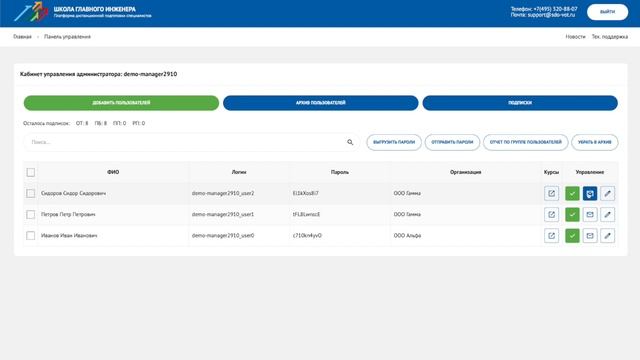Click green checkmark in Иванов row
Image resolution: width=640 pixels, height=360 pixels.
click(572, 236)
